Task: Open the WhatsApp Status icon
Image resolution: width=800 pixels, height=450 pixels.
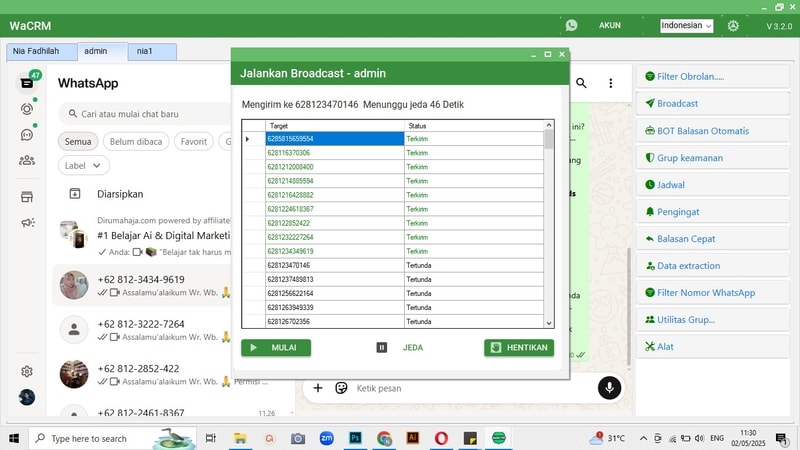Action: (27, 109)
